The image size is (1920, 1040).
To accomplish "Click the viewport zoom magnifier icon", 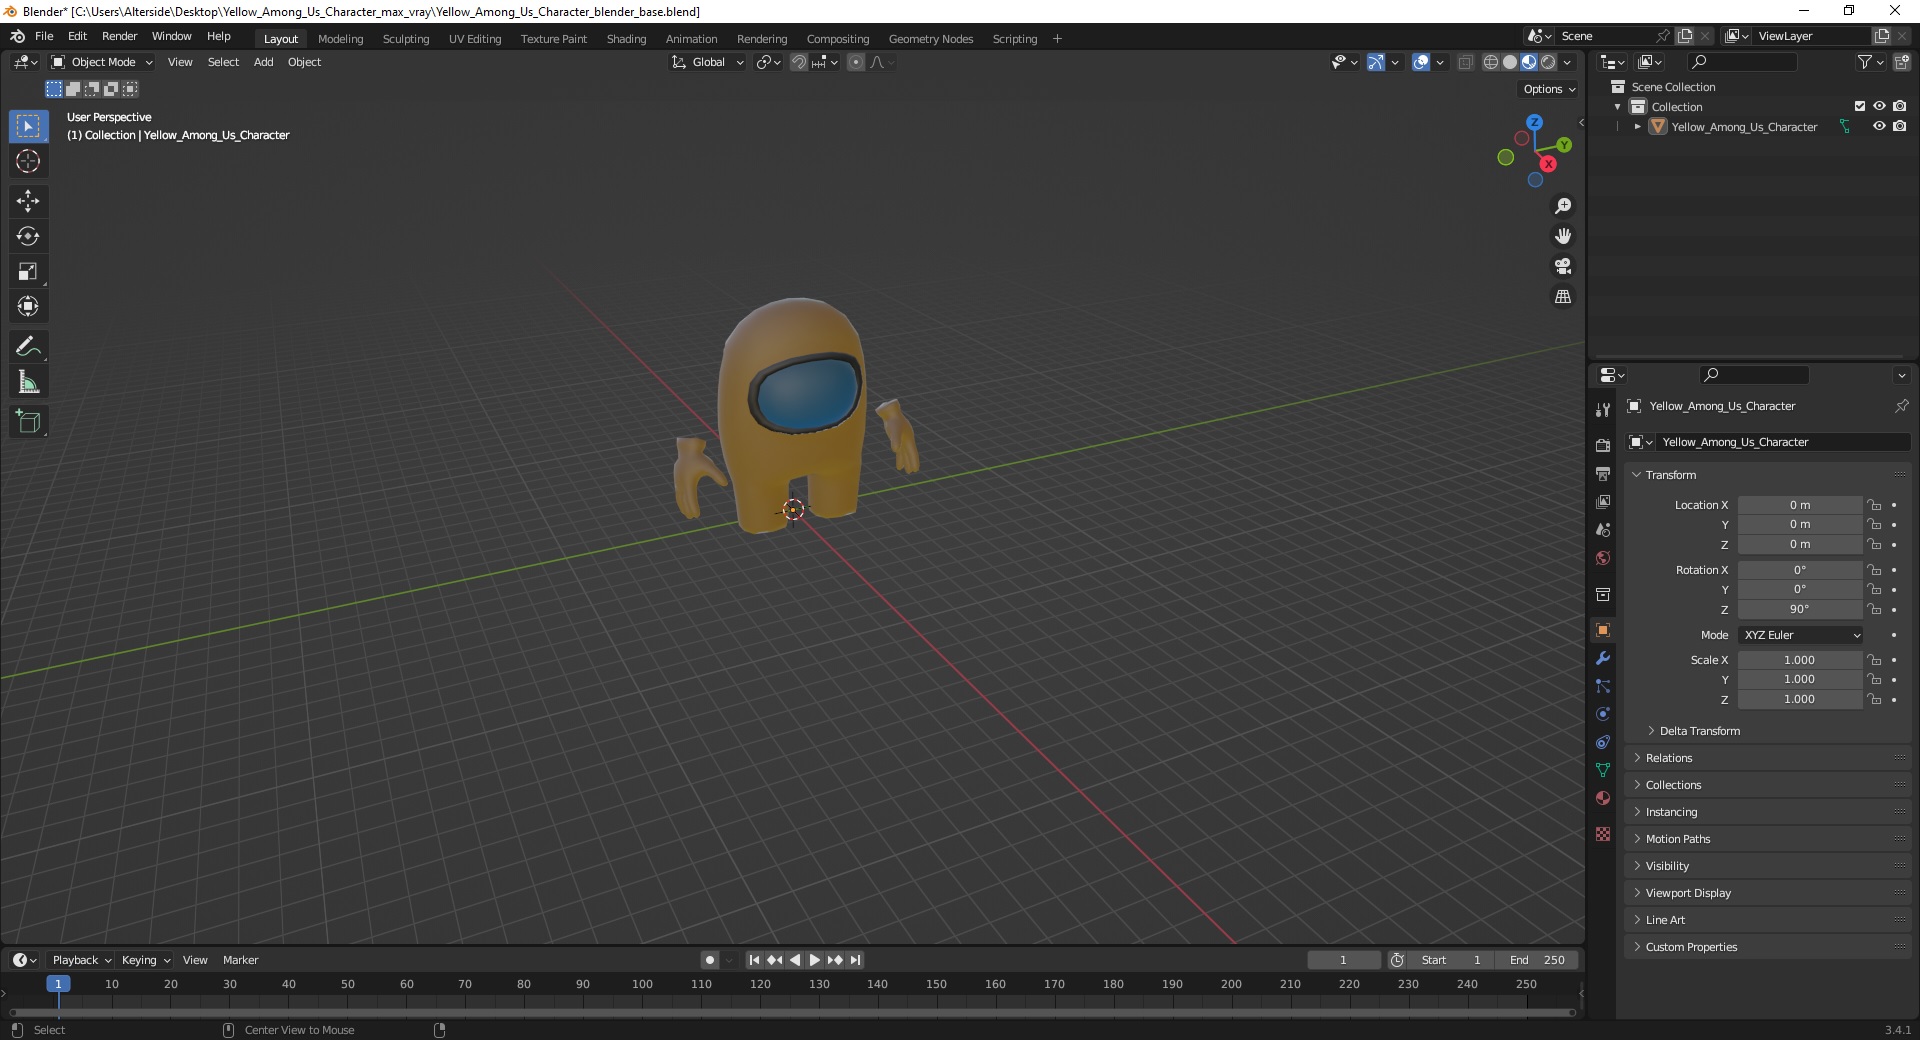I will click(1563, 206).
